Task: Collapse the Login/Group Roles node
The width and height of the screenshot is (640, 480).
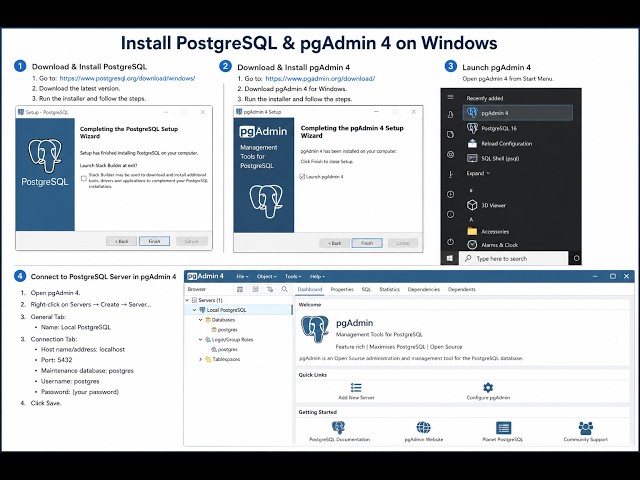Action: click(200, 340)
